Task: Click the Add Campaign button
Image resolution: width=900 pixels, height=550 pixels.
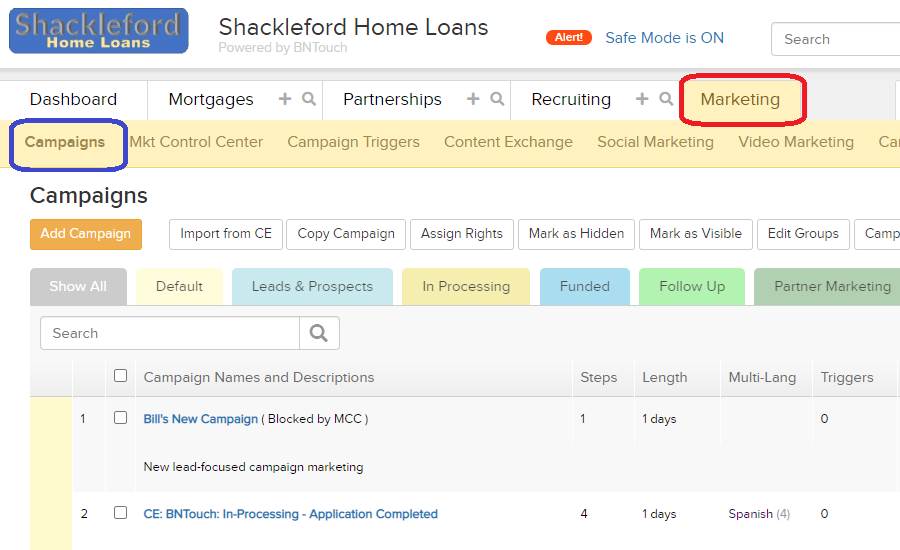Action: click(86, 234)
